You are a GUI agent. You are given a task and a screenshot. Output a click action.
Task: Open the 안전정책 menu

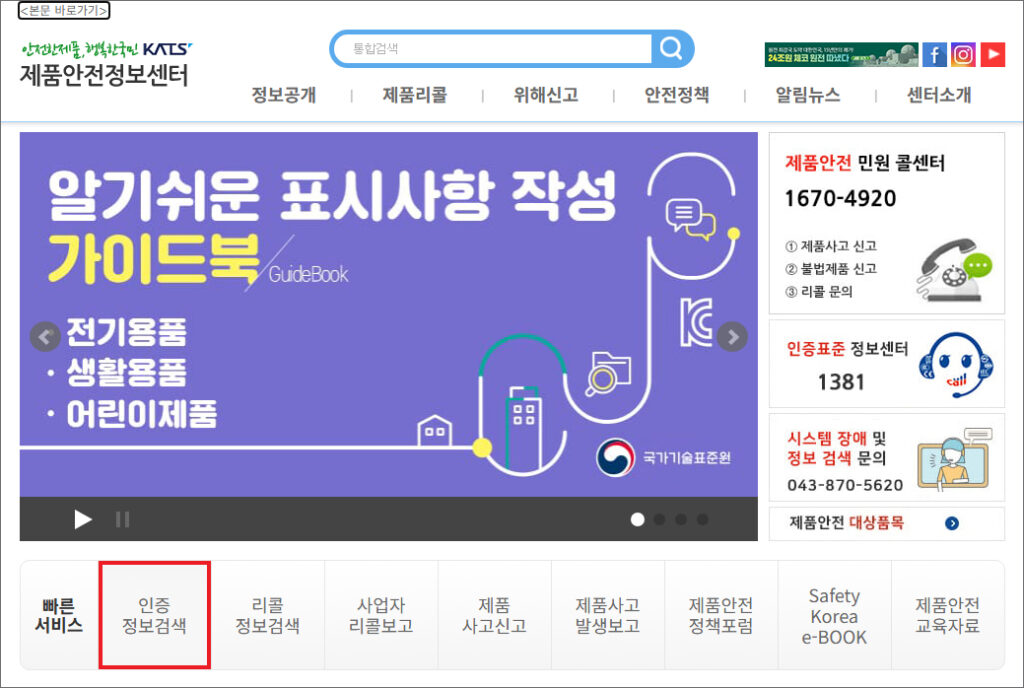(x=677, y=96)
